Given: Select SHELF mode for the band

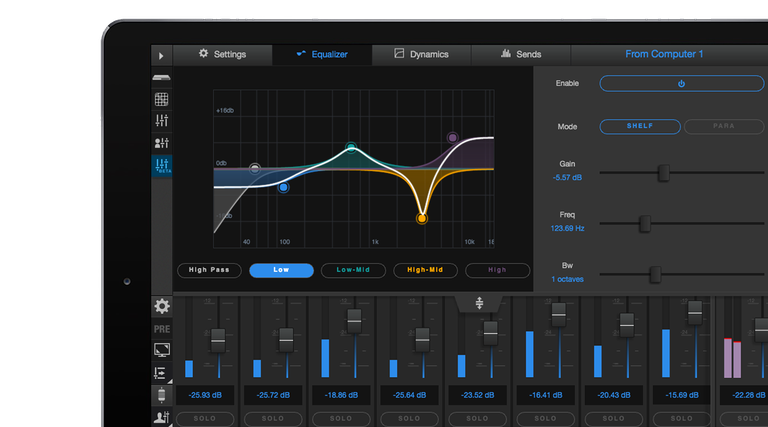Looking at the screenshot, I should tap(640, 127).
